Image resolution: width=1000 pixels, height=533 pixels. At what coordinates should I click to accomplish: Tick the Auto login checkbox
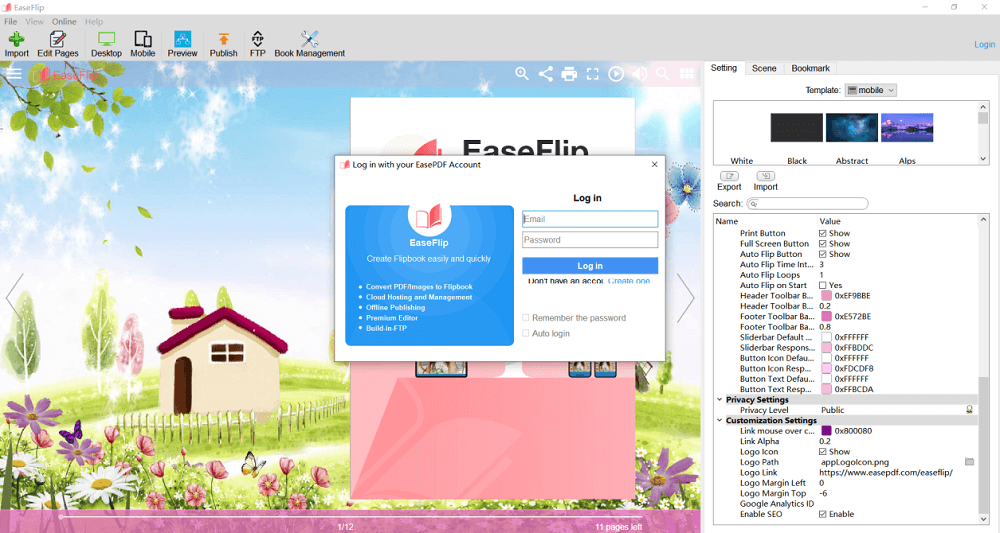[526, 333]
